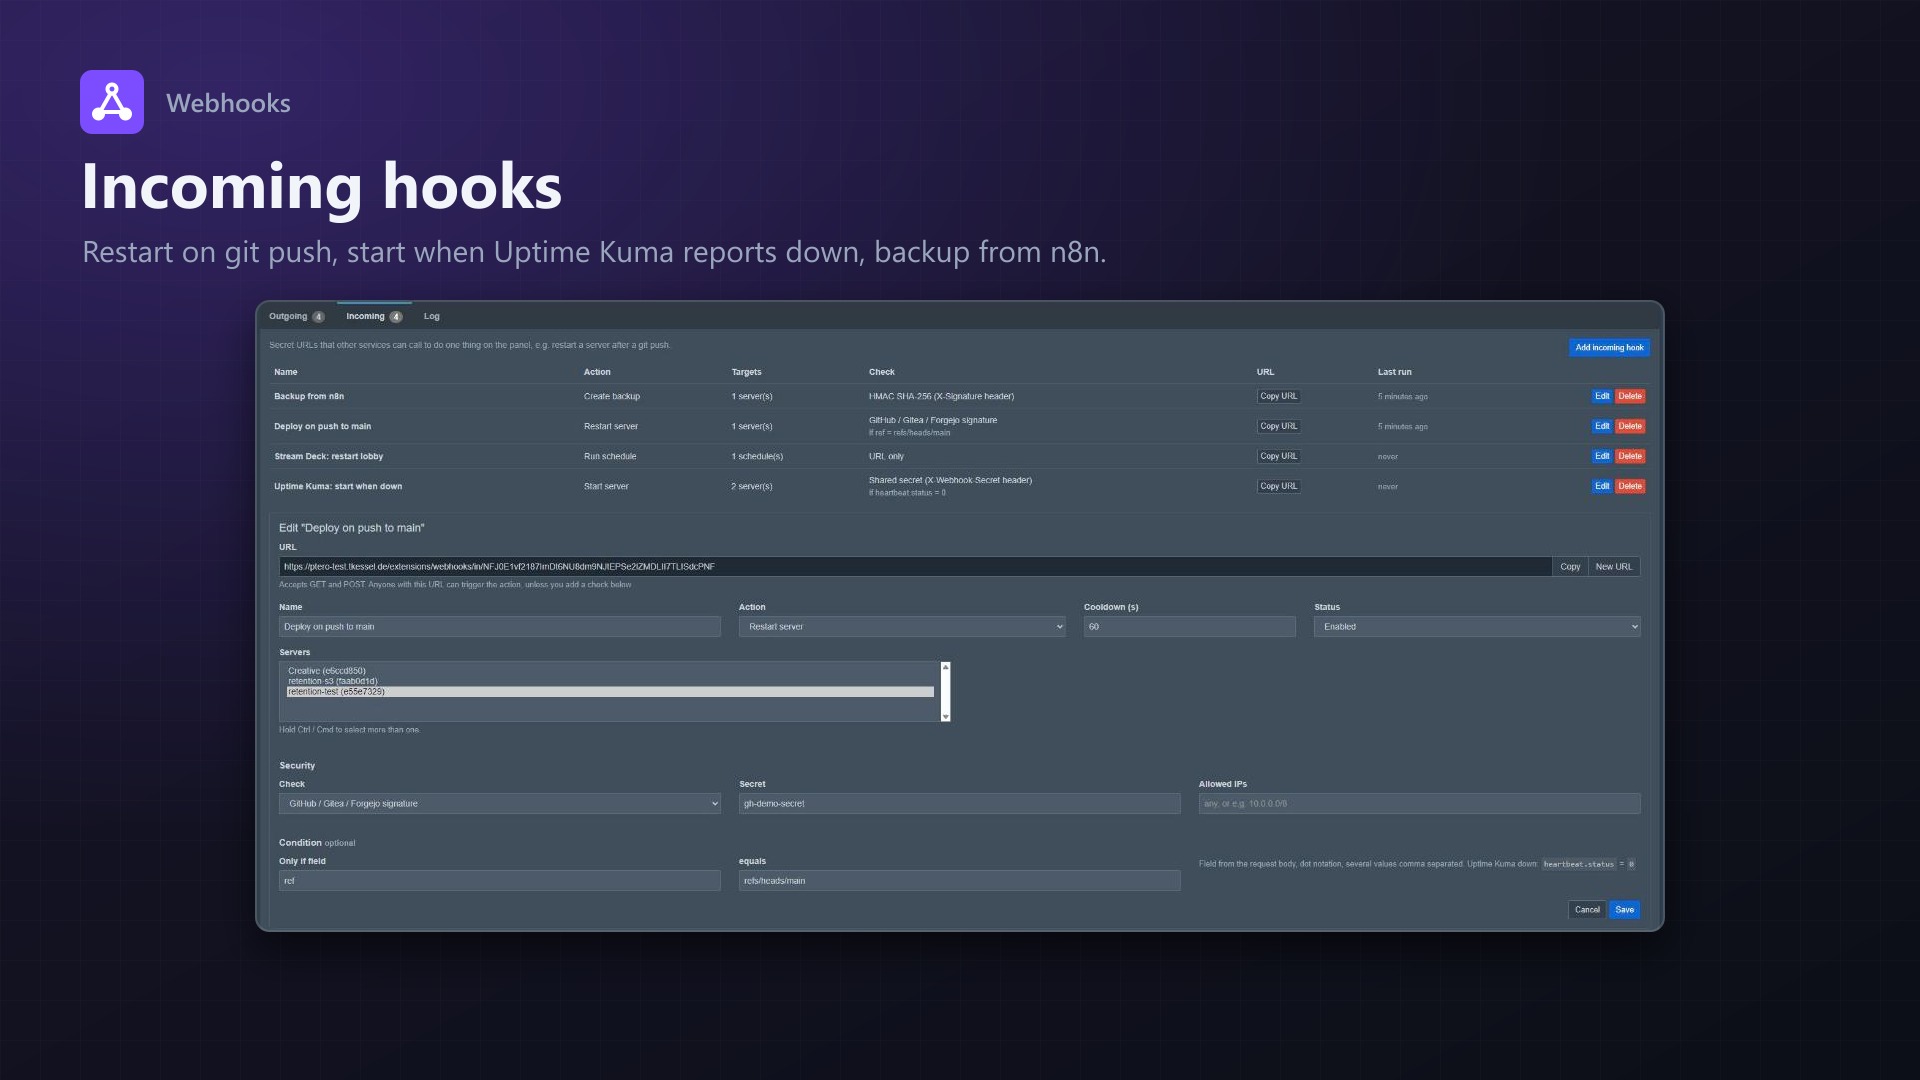Click the Servers list scrollbar up arrow

(x=945, y=667)
